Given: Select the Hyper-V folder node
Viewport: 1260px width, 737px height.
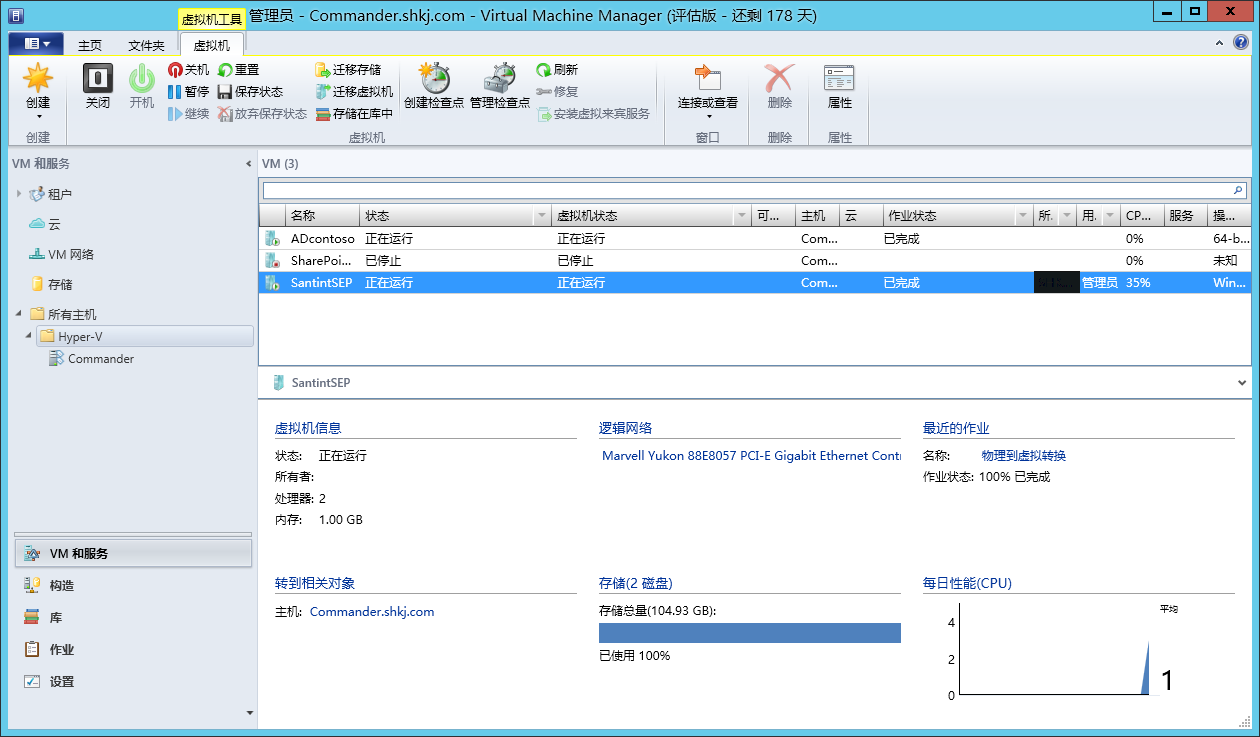Looking at the screenshot, I should (145, 337).
